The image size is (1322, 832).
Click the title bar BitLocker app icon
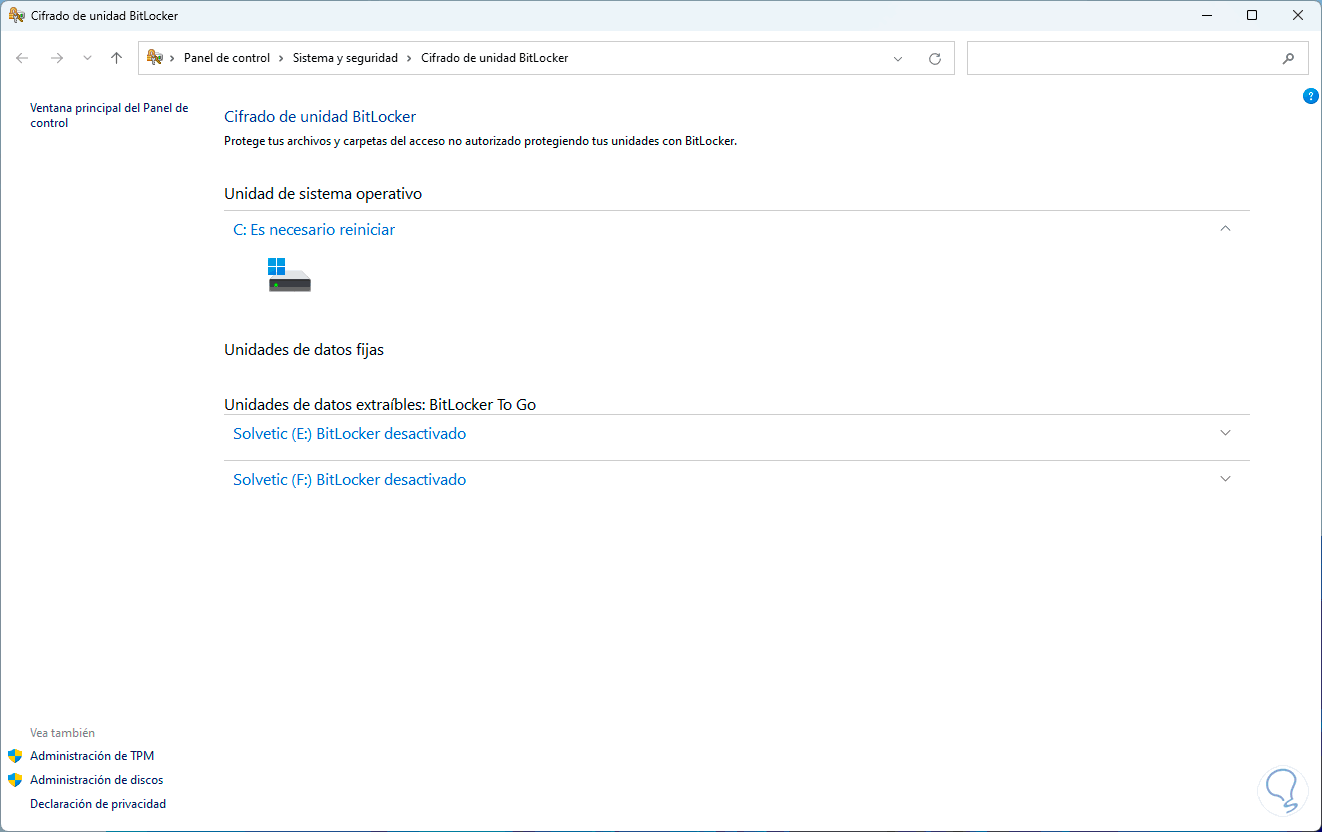[x=16, y=15]
